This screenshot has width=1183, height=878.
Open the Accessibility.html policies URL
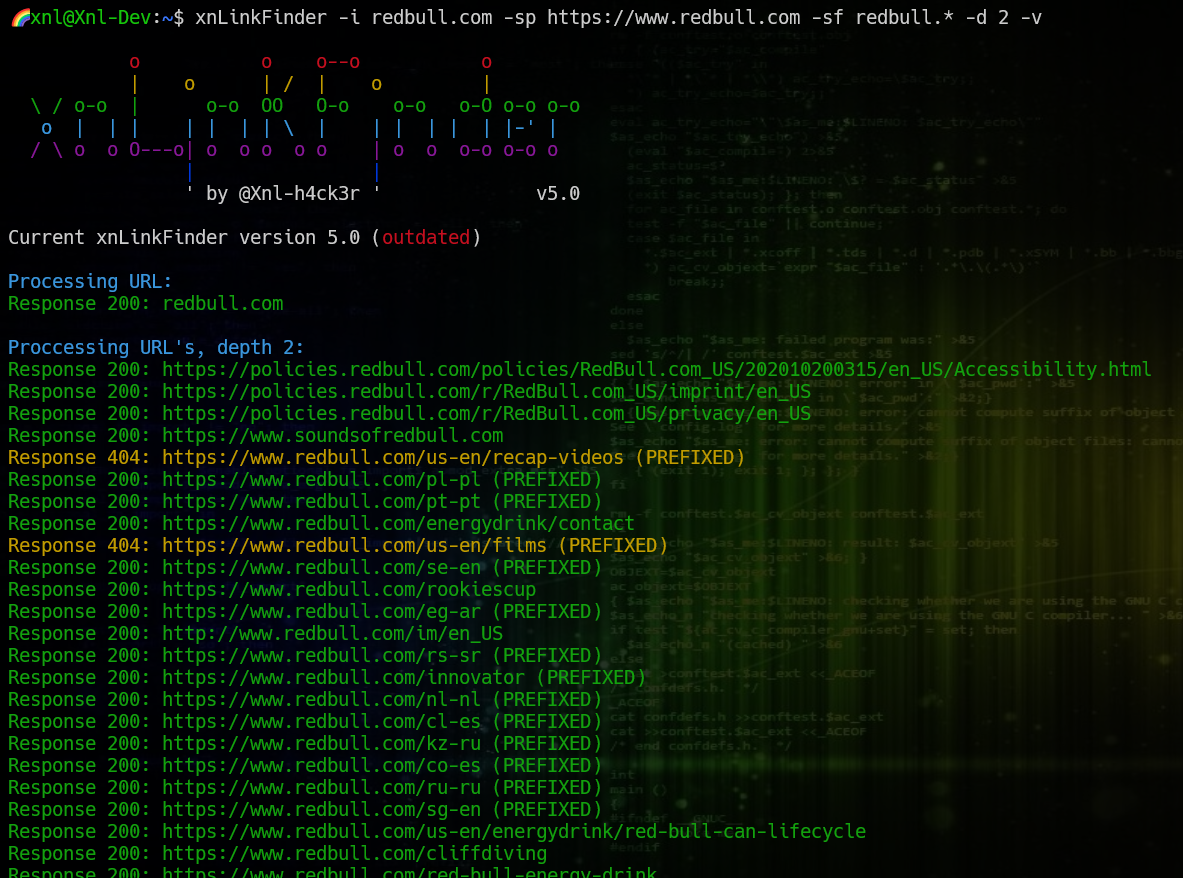656,369
